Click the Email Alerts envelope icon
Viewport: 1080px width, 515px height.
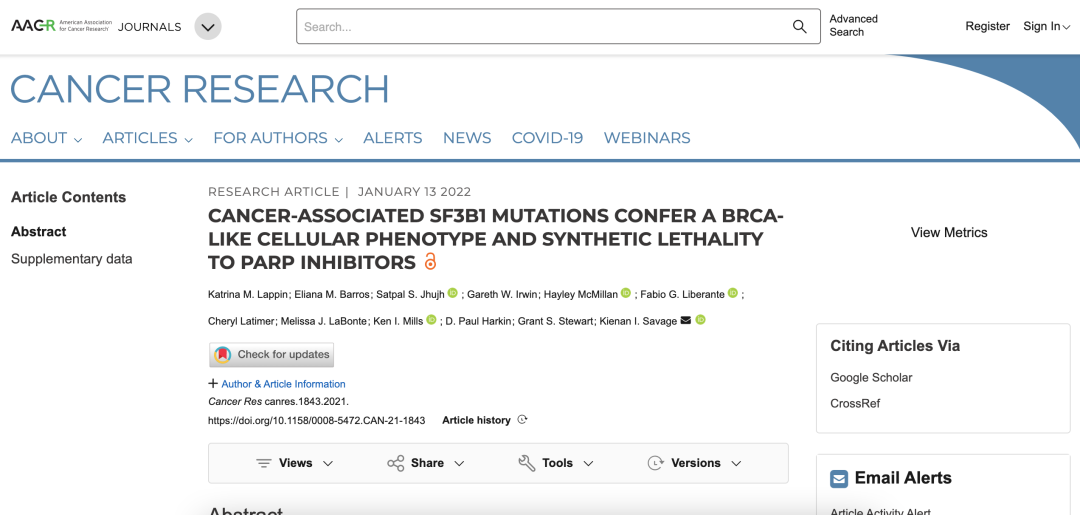[x=839, y=479]
